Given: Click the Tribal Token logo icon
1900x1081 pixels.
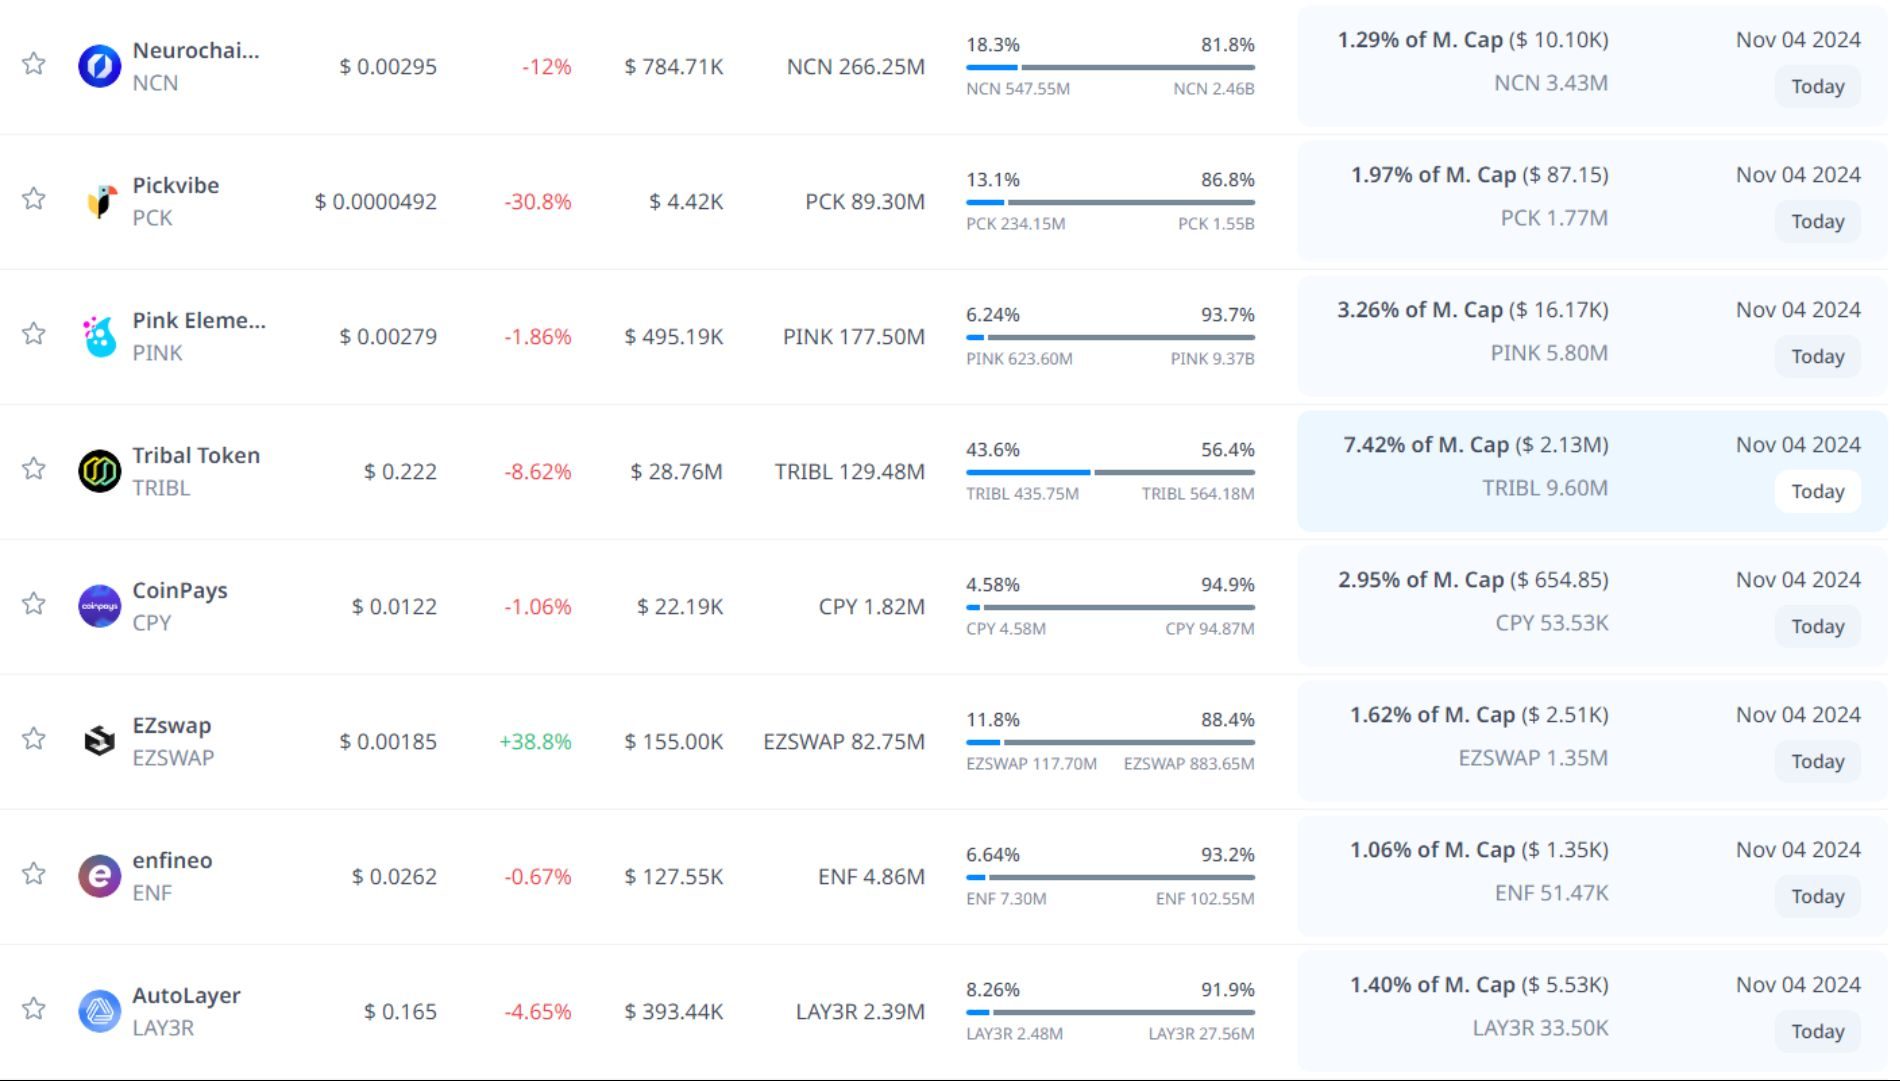Looking at the screenshot, I should pyautogui.click(x=100, y=471).
